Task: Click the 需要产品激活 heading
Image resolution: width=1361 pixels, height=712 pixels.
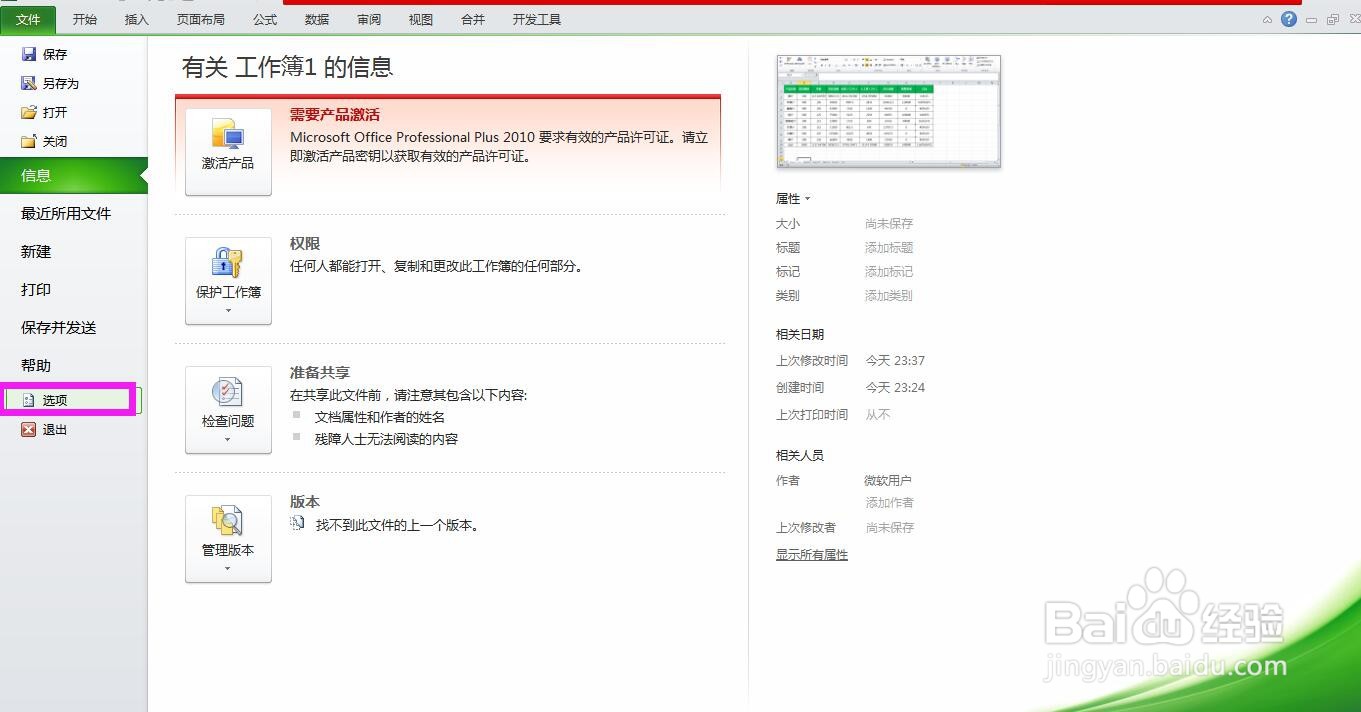Action: 335,115
